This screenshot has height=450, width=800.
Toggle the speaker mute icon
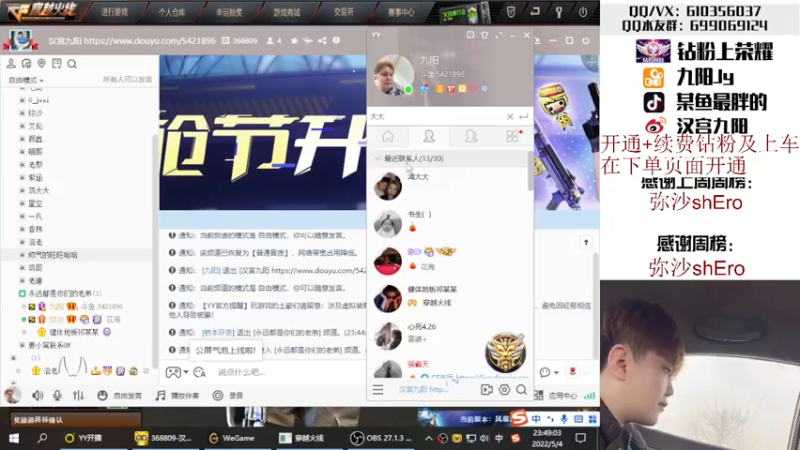(37, 395)
